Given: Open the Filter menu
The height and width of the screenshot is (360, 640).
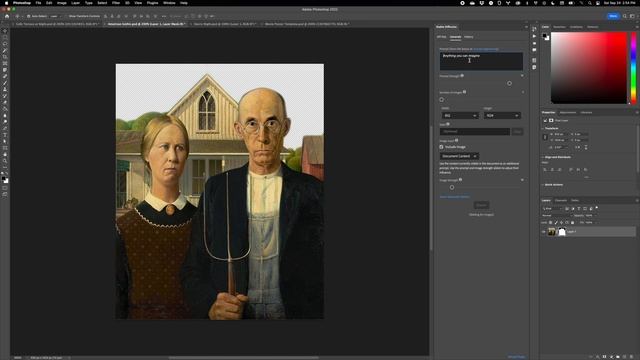Looking at the screenshot, I should [x=116, y=3].
